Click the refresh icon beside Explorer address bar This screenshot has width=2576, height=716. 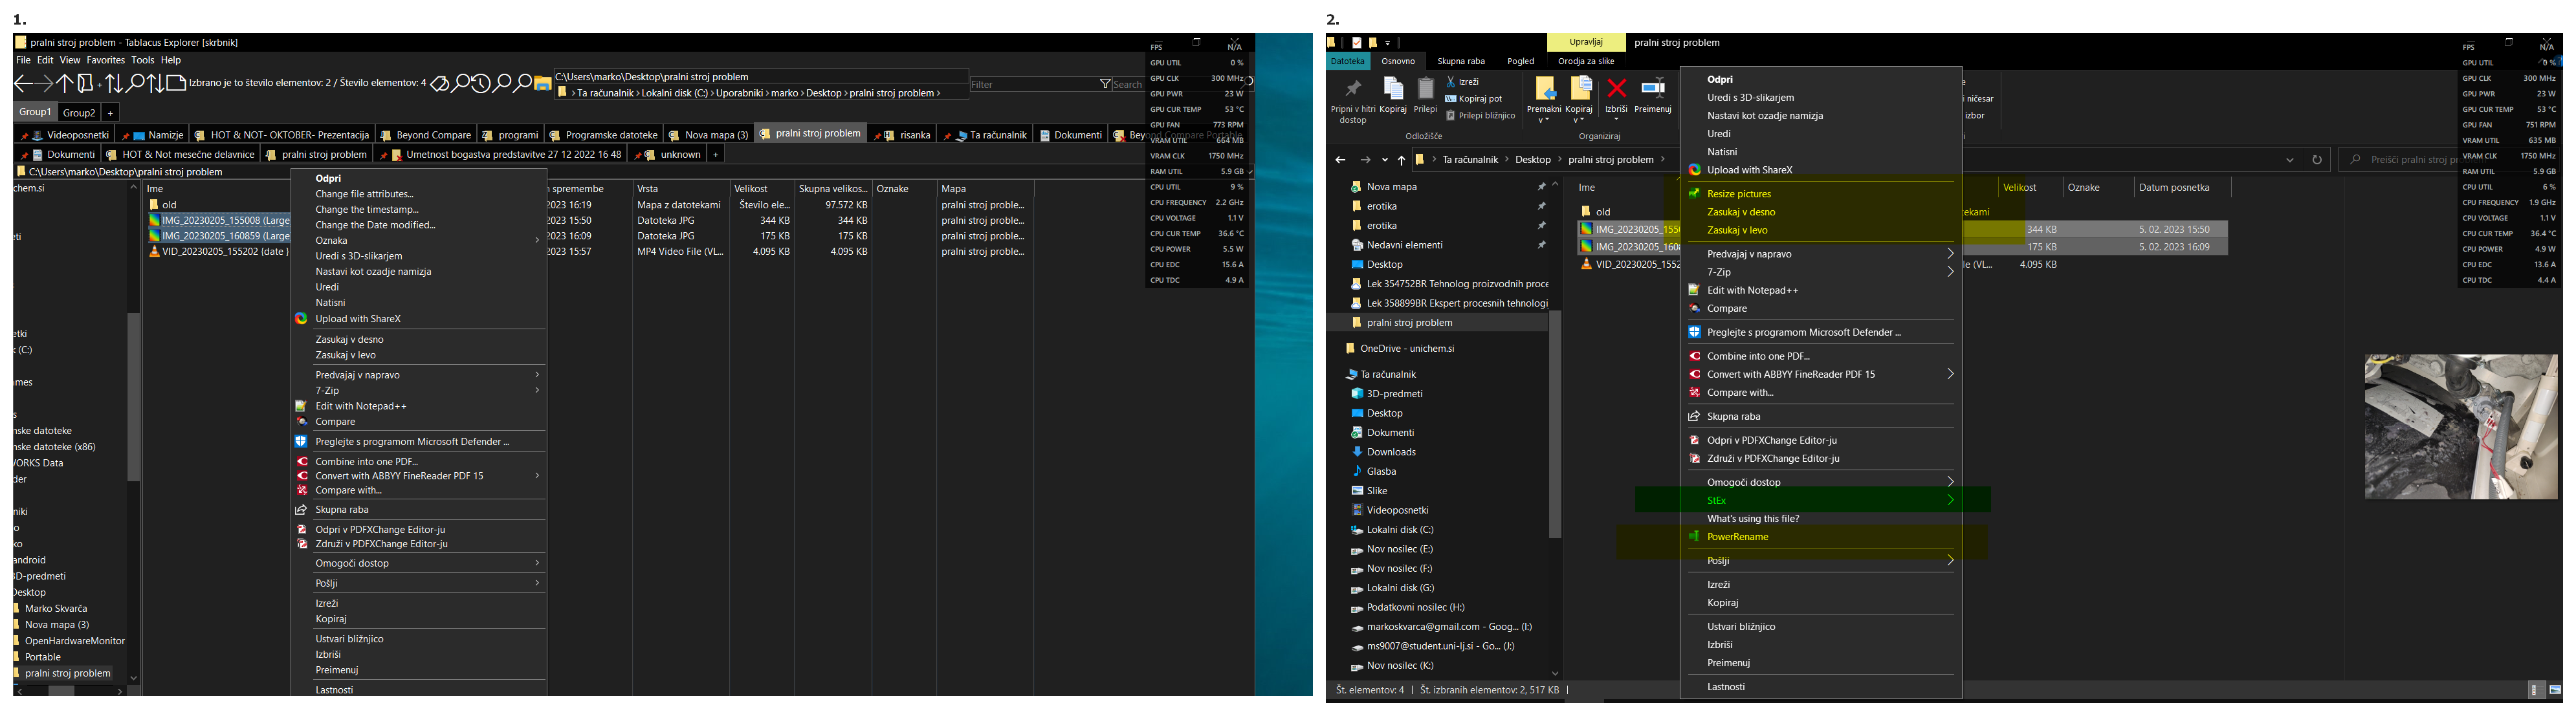click(x=2317, y=160)
